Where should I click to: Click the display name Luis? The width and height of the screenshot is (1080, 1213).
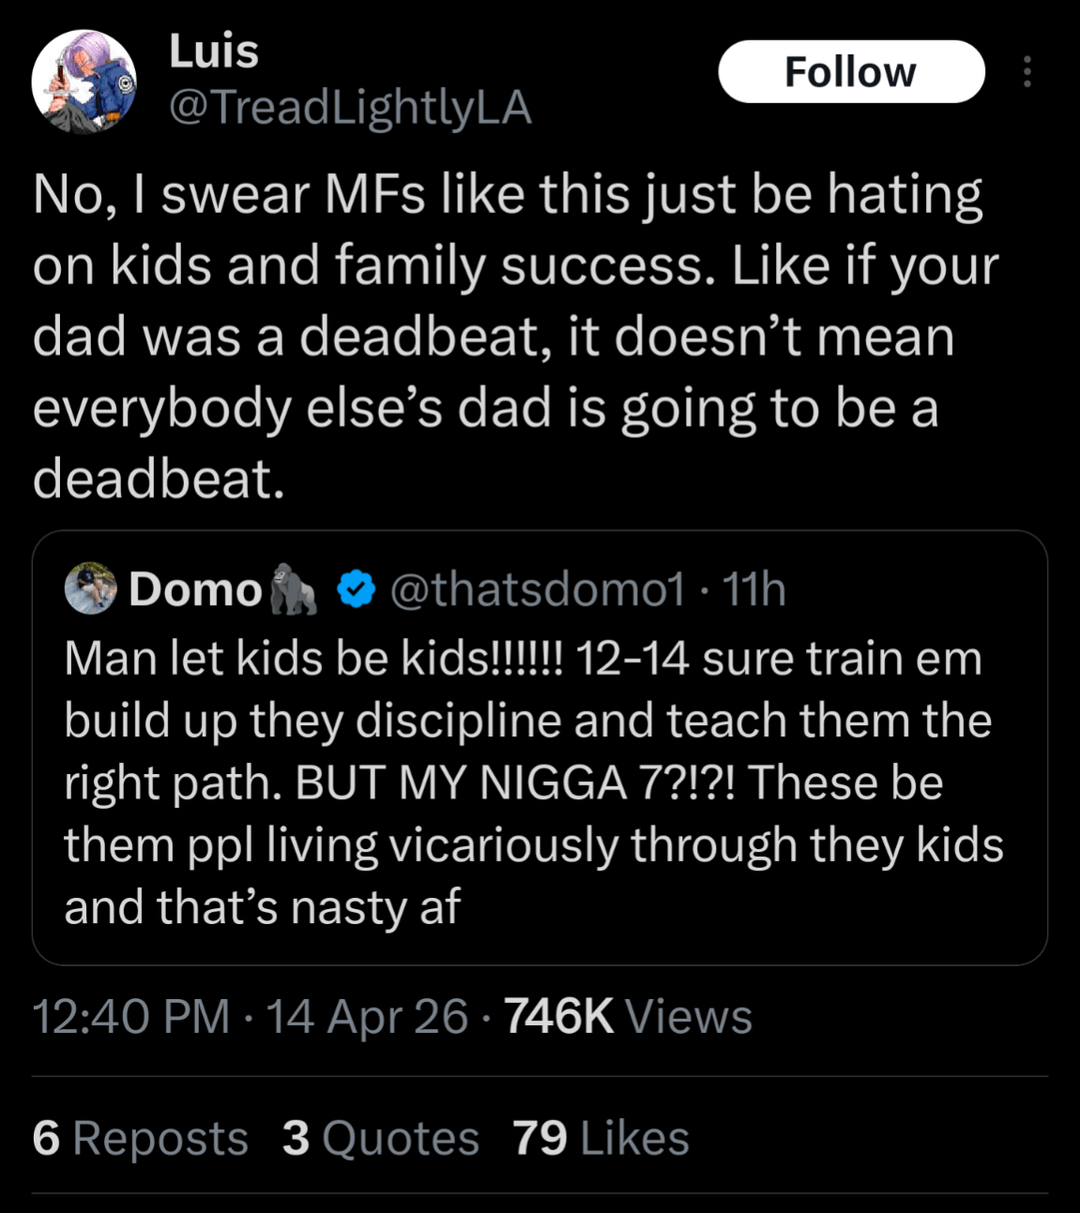[213, 52]
